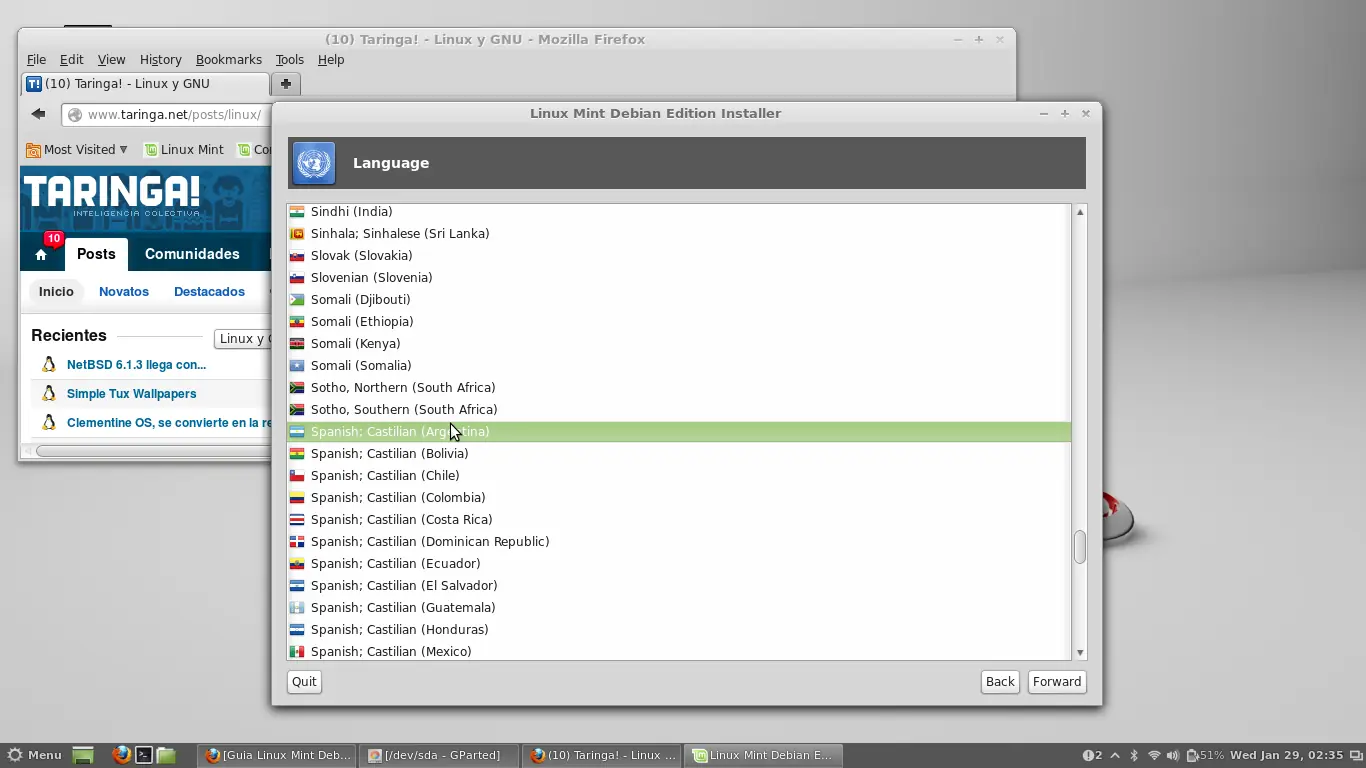Select the Taringa! - Linux y GNU browser tab

146,84
